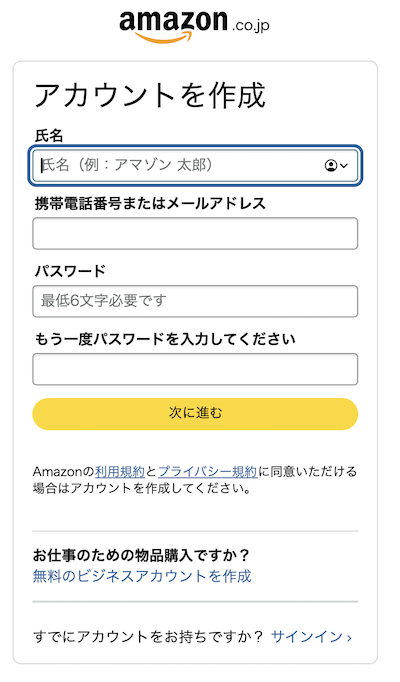Click the お仕事のための物品購入ですか？ text

point(141,555)
